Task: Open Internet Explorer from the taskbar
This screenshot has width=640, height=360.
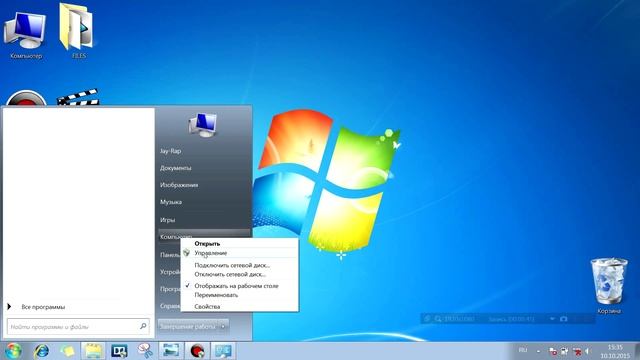Action: [x=41, y=351]
